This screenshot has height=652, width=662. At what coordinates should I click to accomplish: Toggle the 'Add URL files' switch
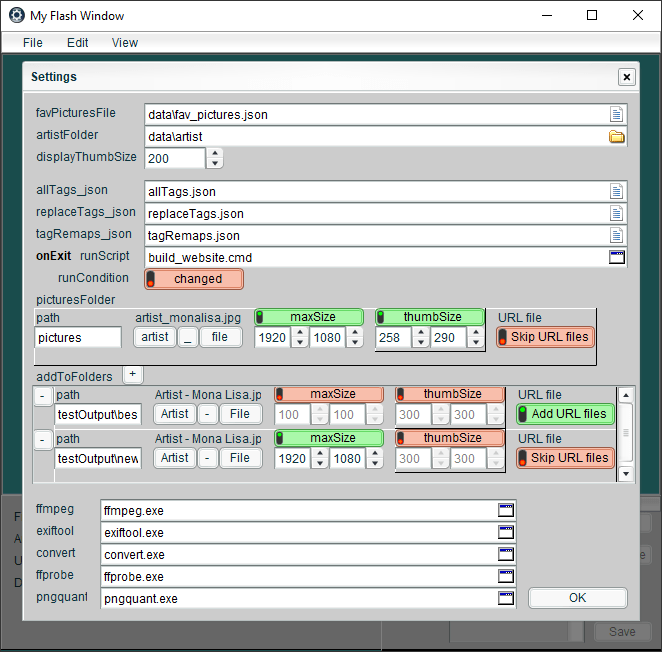tap(566, 414)
